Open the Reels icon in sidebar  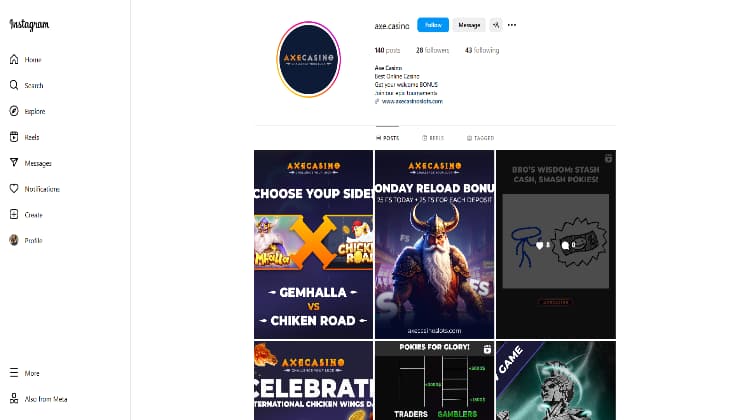[14, 137]
